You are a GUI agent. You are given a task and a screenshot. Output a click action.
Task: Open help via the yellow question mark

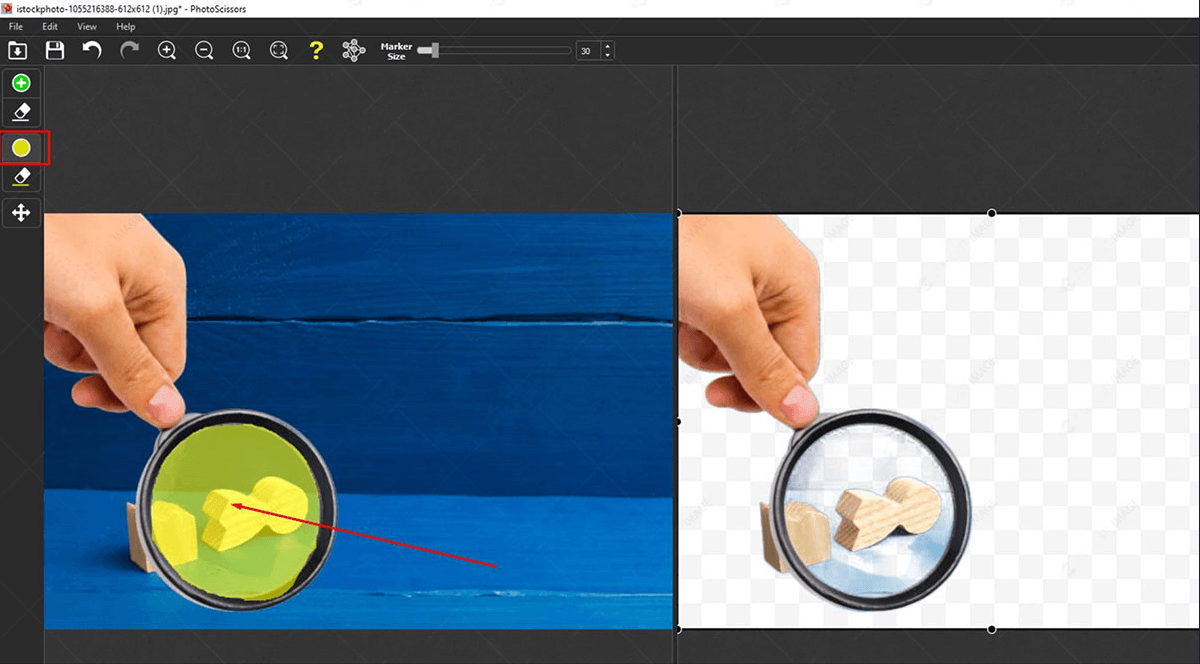point(316,50)
